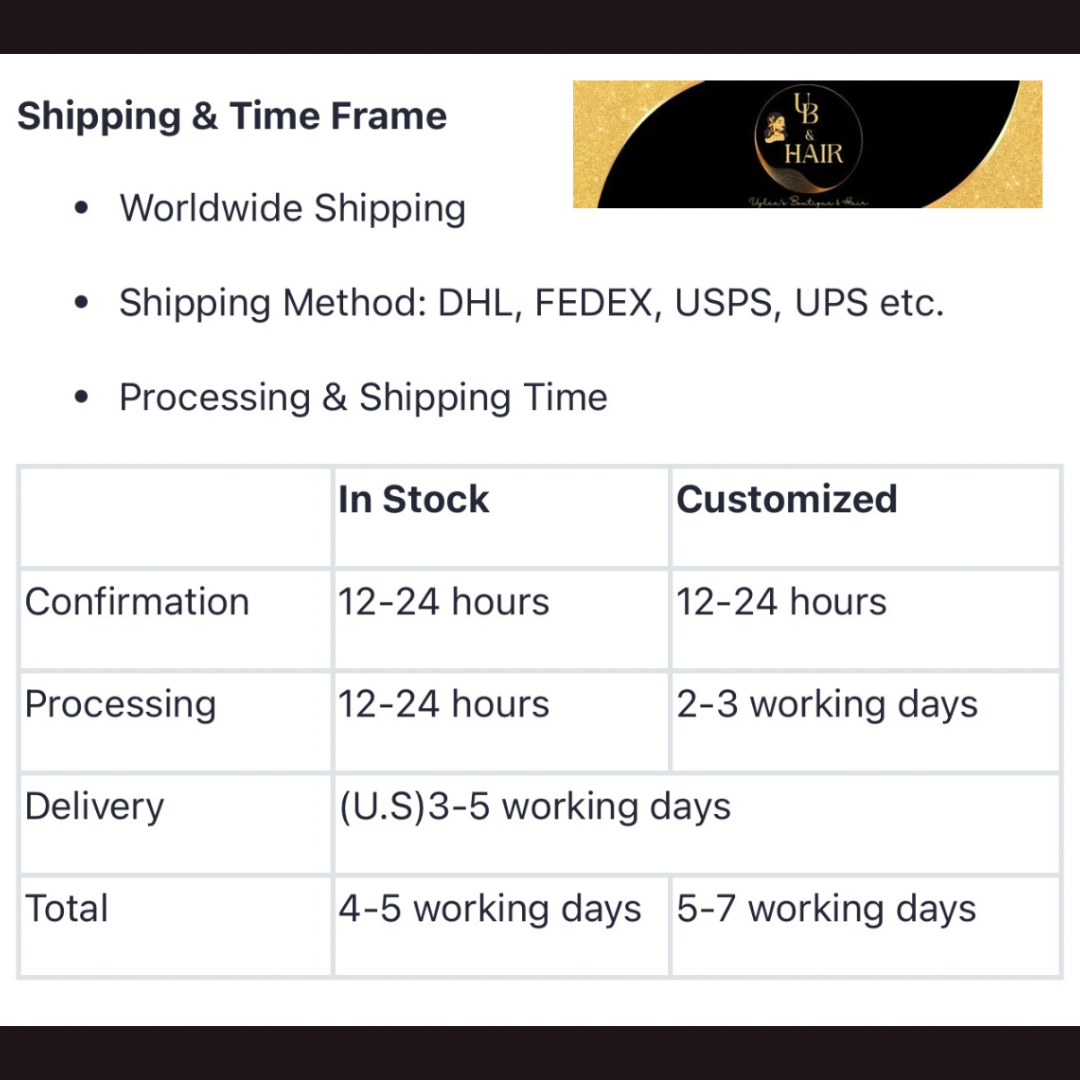
Task: Click the 4-5 working days total cell
Action: 490,909
